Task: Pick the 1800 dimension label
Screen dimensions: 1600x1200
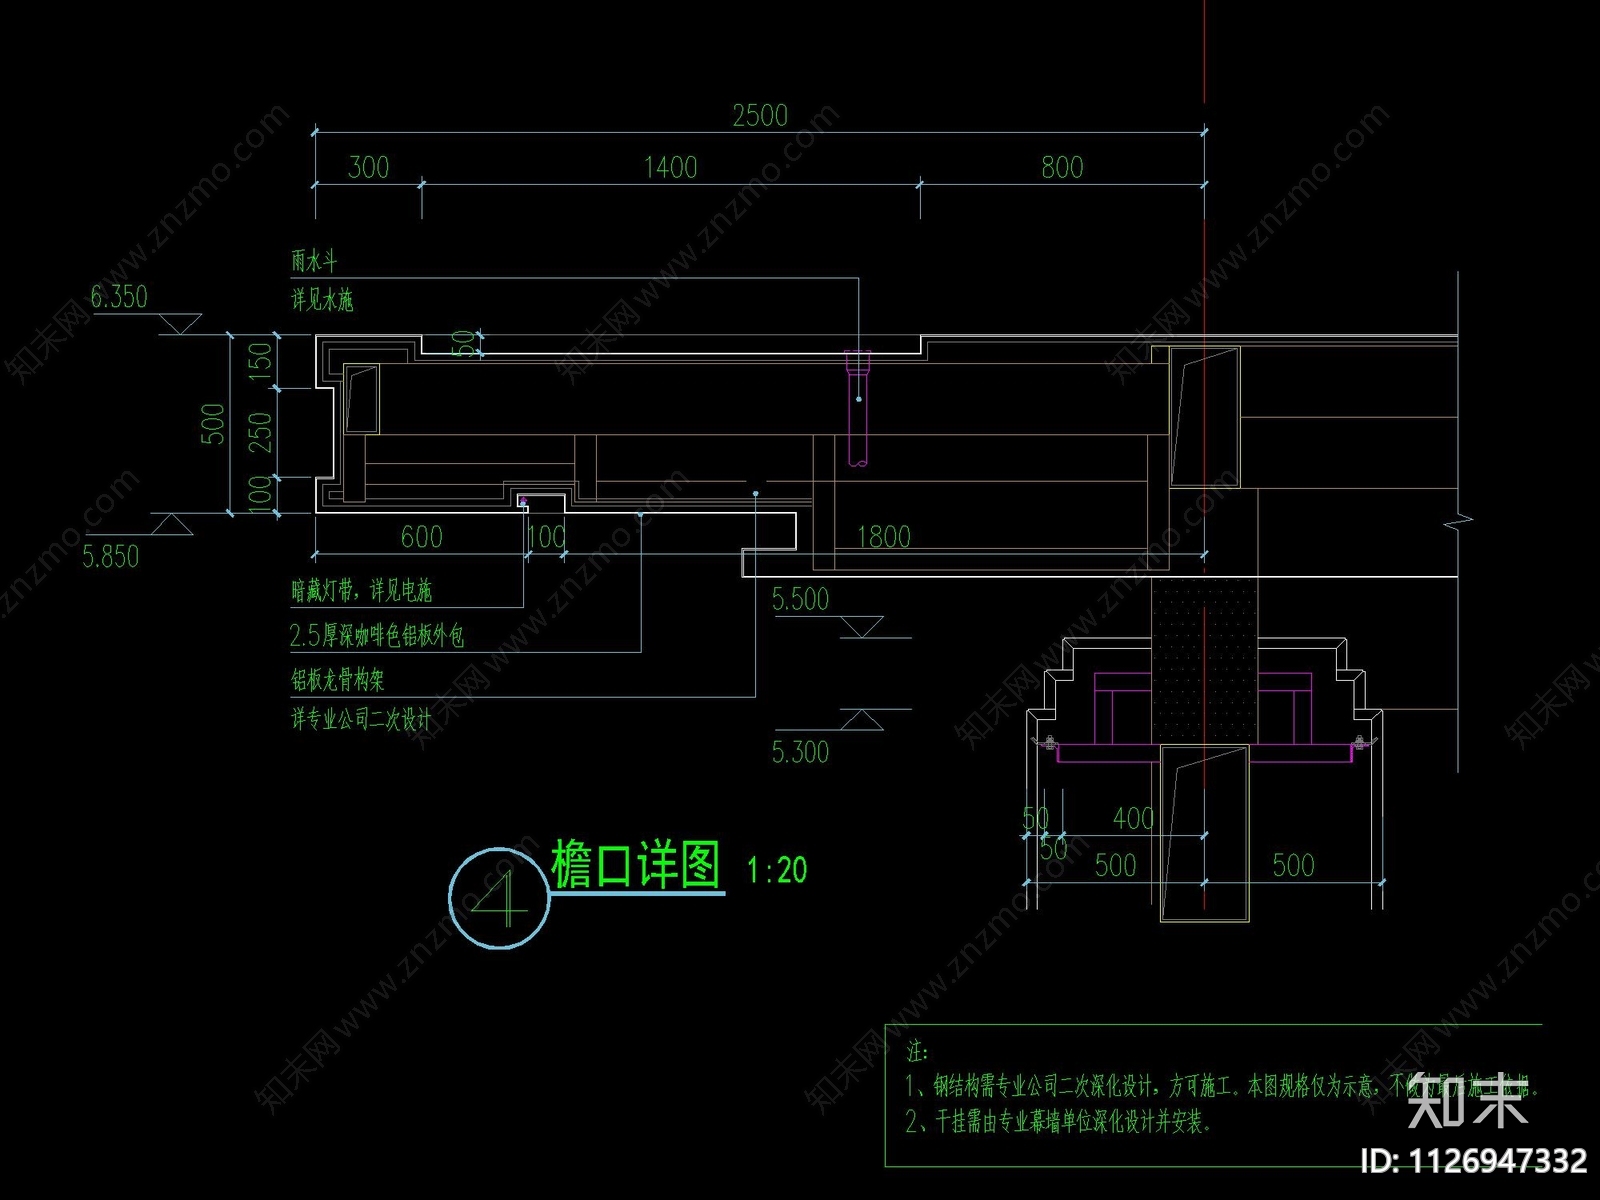Action: pyautogui.click(x=884, y=537)
